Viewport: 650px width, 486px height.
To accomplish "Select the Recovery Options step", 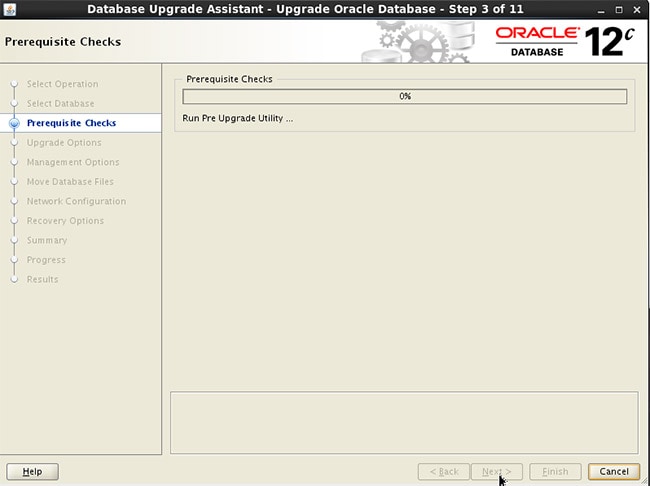I will (x=65, y=221).
